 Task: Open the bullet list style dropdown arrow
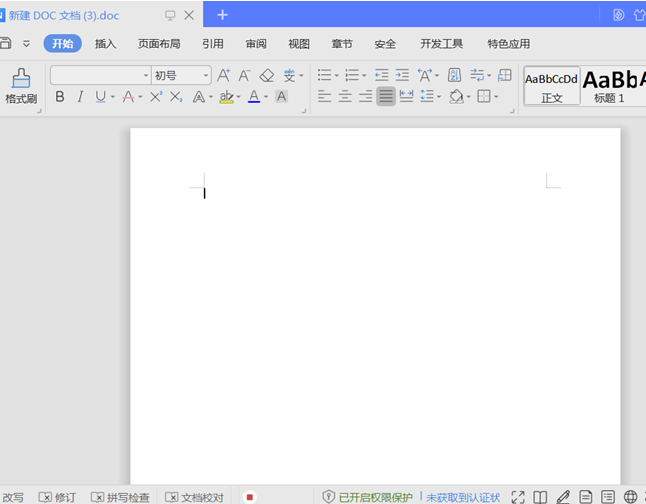click(337, 75)
